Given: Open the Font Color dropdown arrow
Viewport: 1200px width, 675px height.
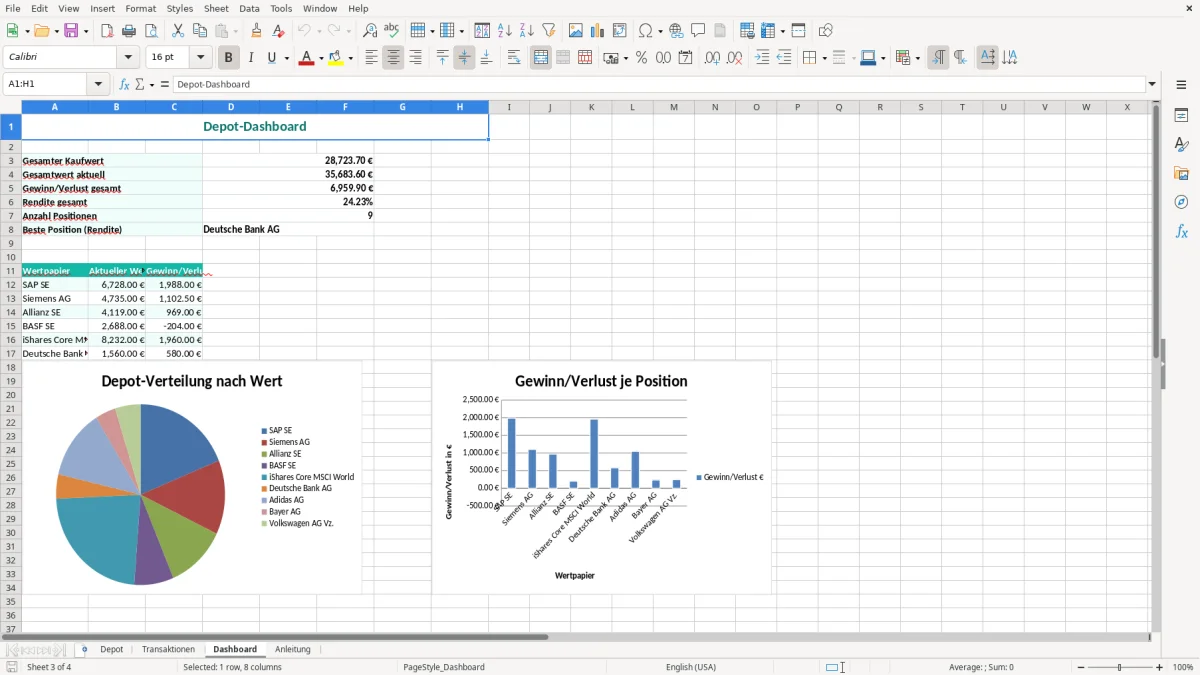Looking at the screenshot, I should pyautogui.click(x=321, y=58).
